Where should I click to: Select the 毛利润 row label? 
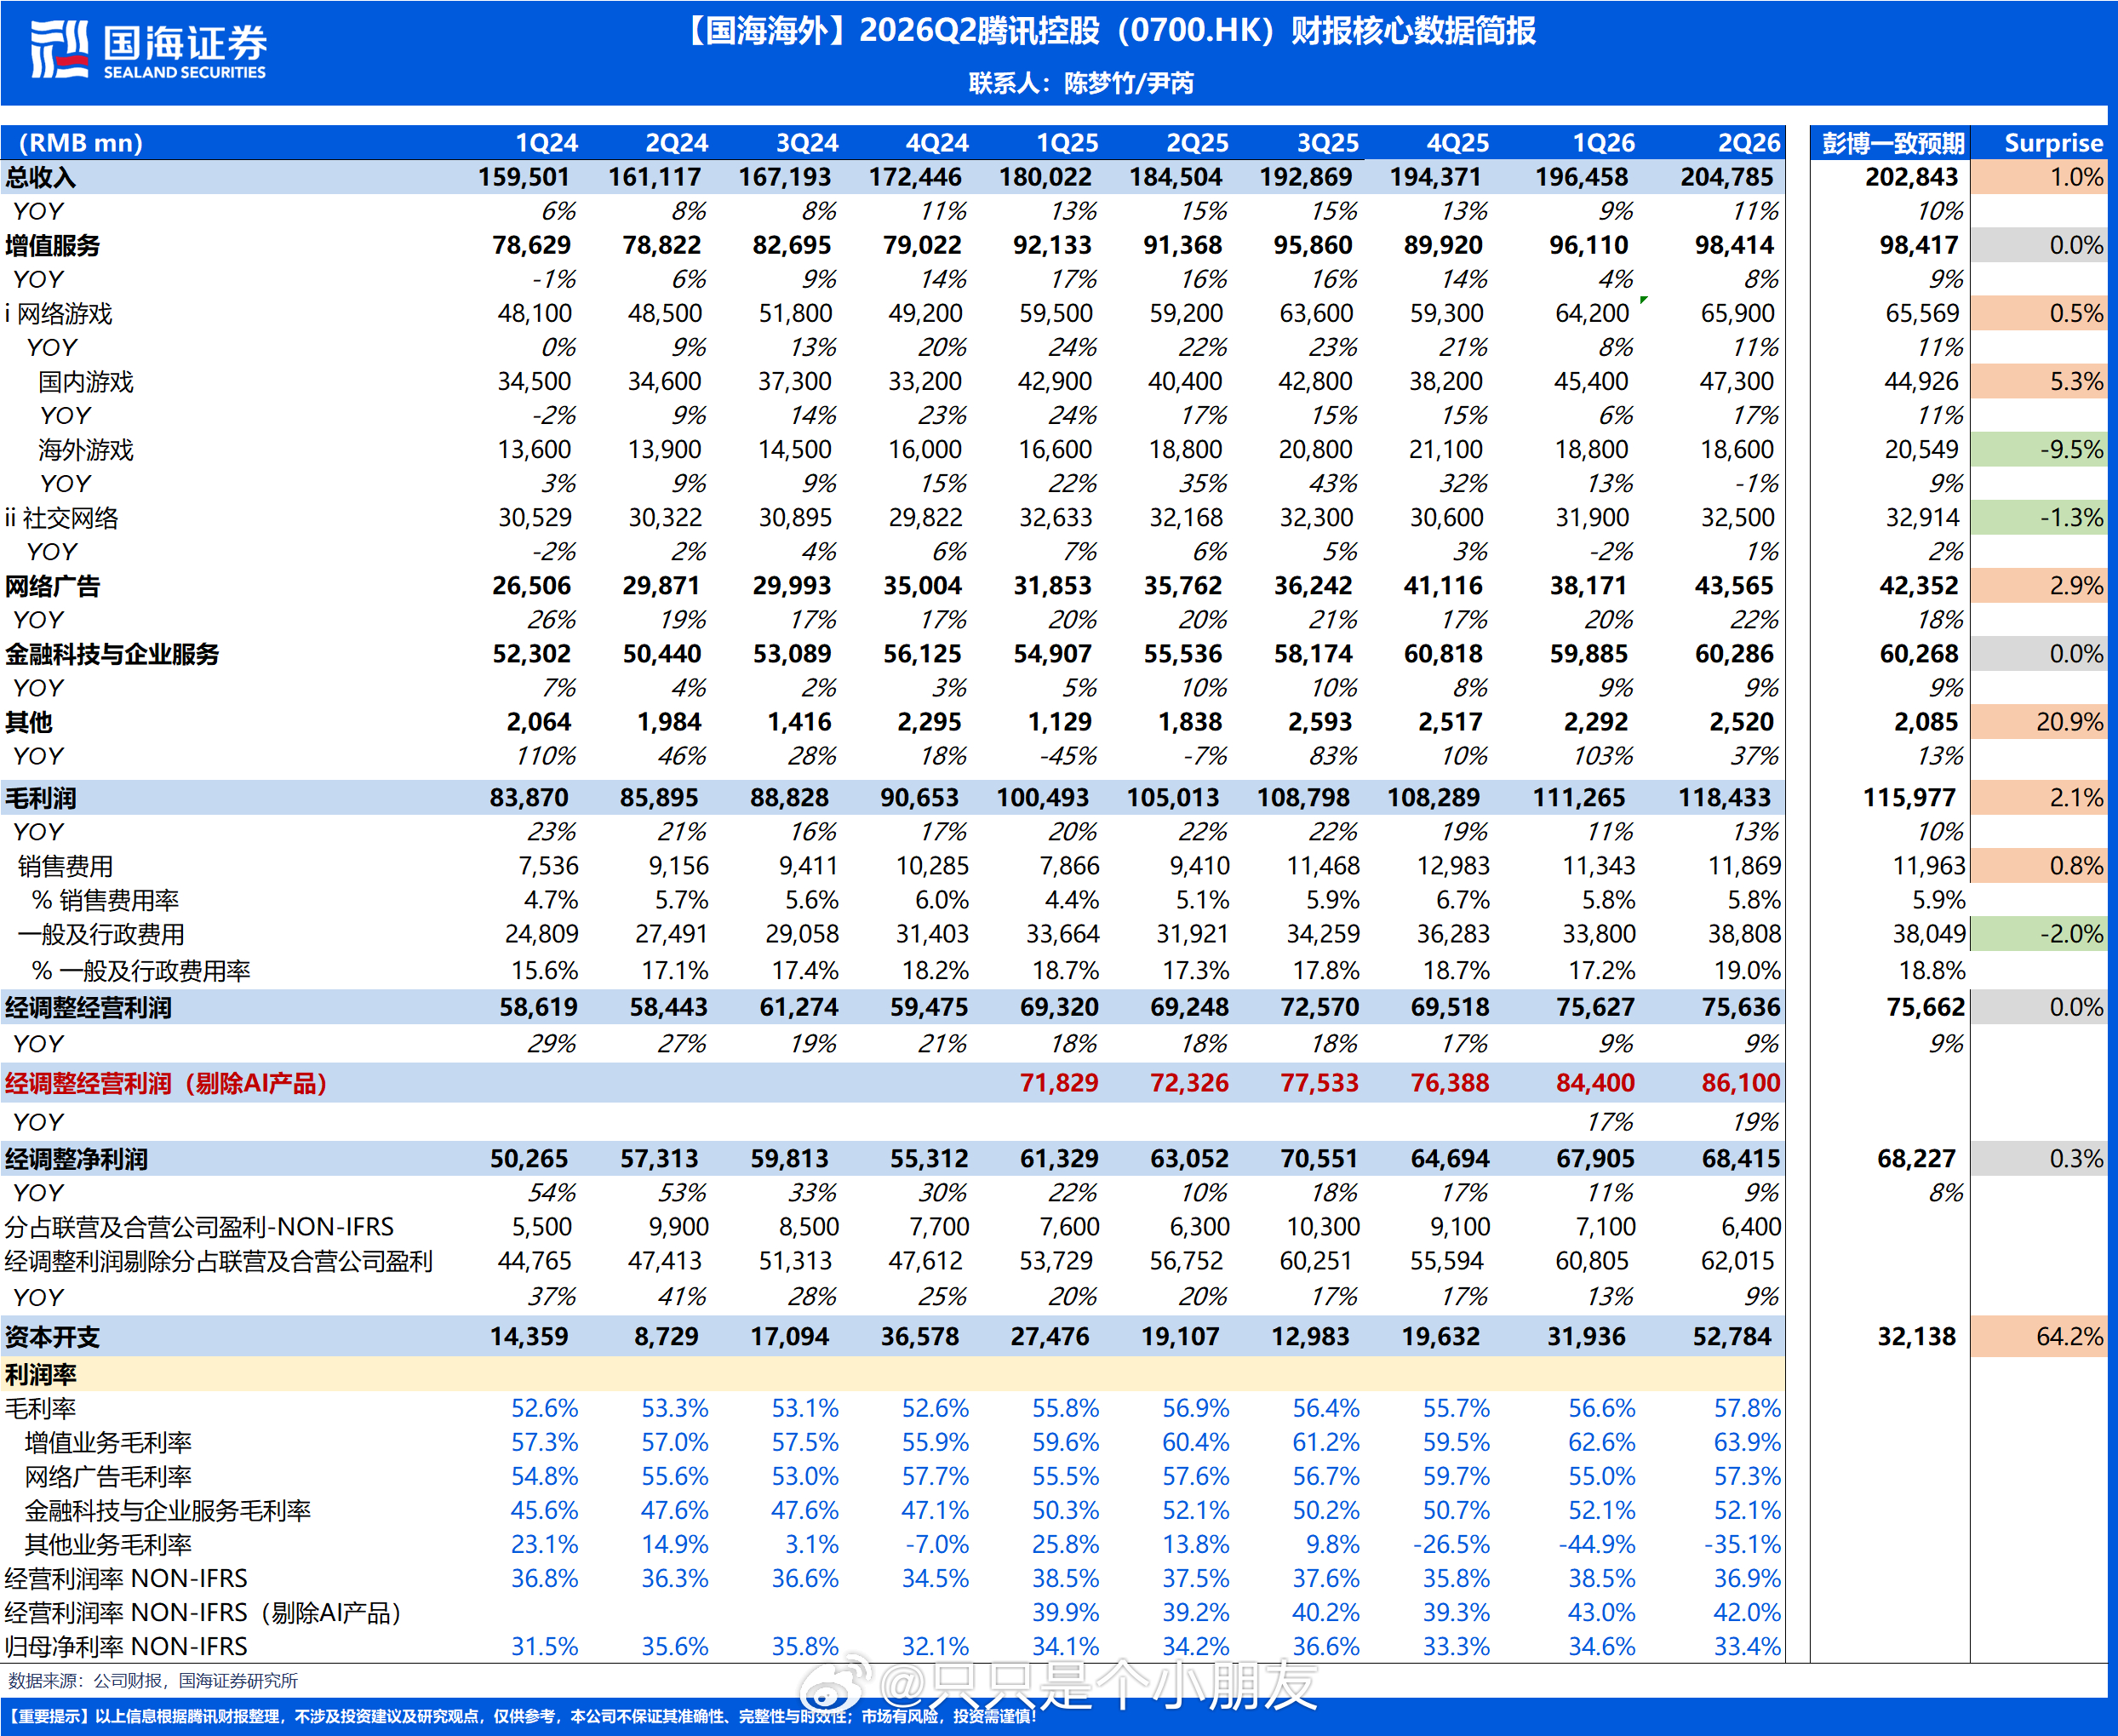pos(41,798)
